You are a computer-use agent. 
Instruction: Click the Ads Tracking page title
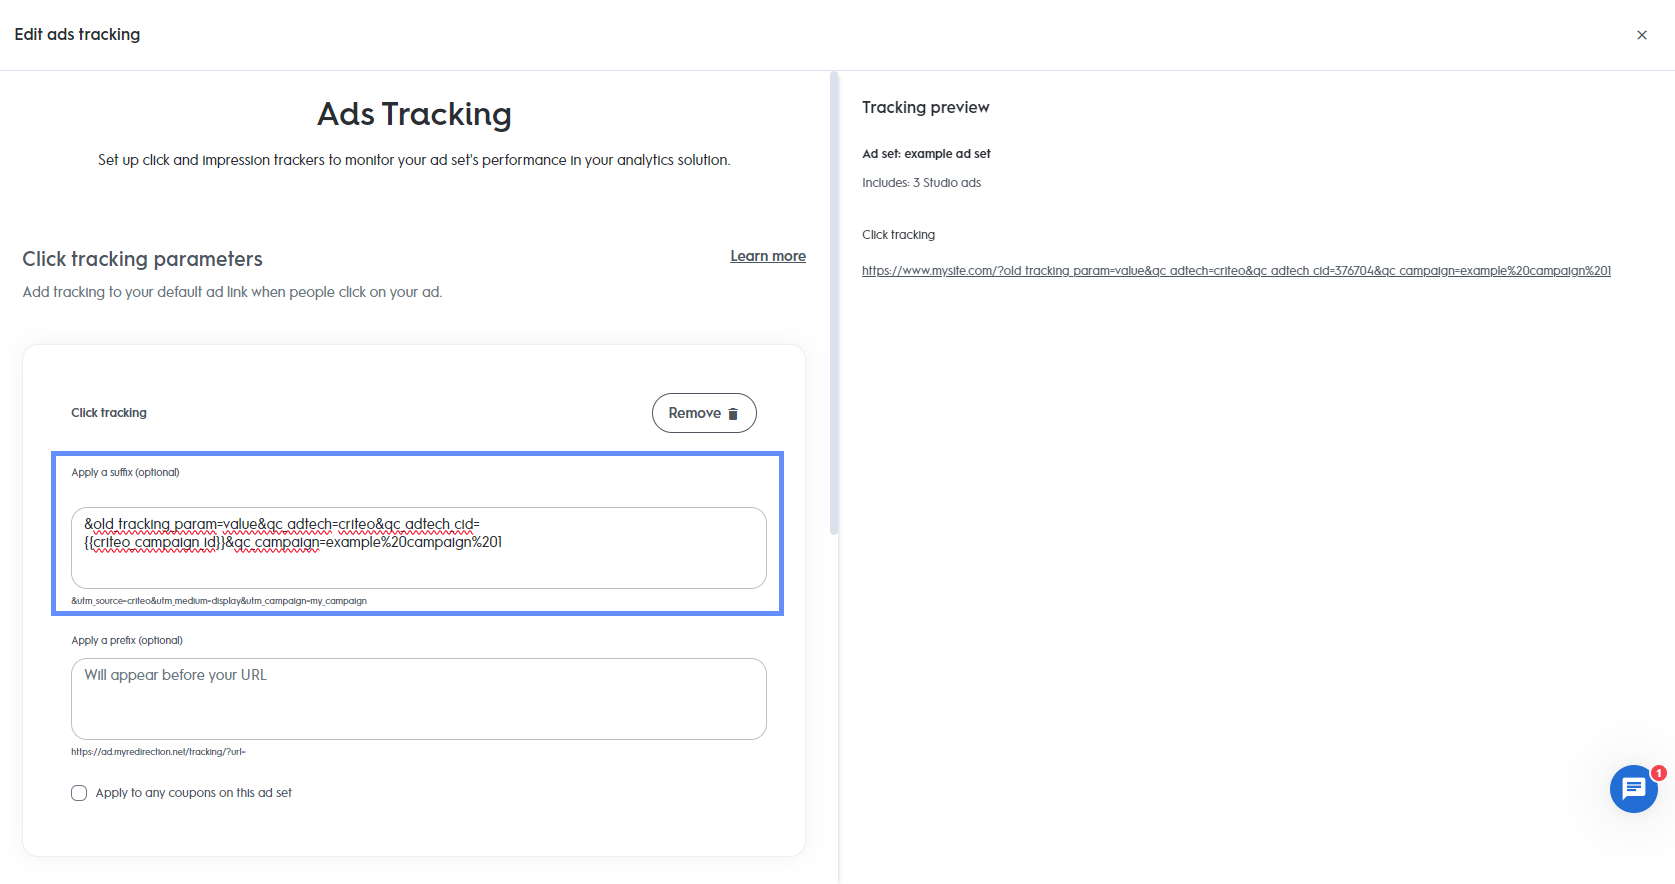[413, 114]
